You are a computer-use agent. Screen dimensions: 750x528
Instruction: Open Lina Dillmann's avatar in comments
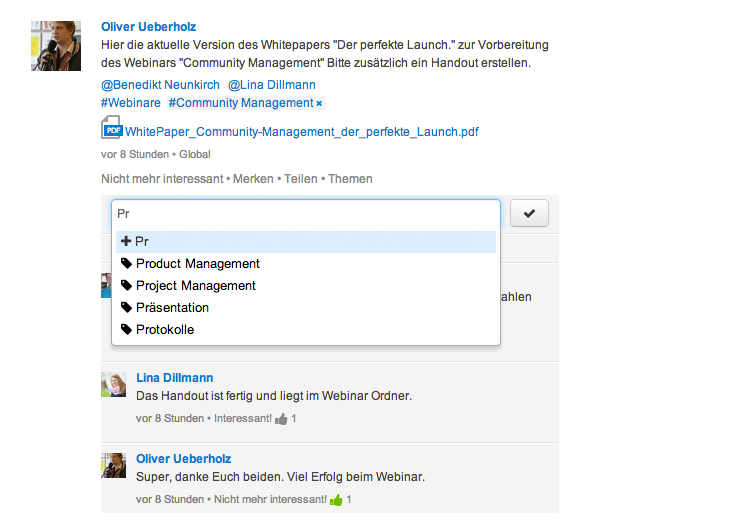tap(113, 385)
